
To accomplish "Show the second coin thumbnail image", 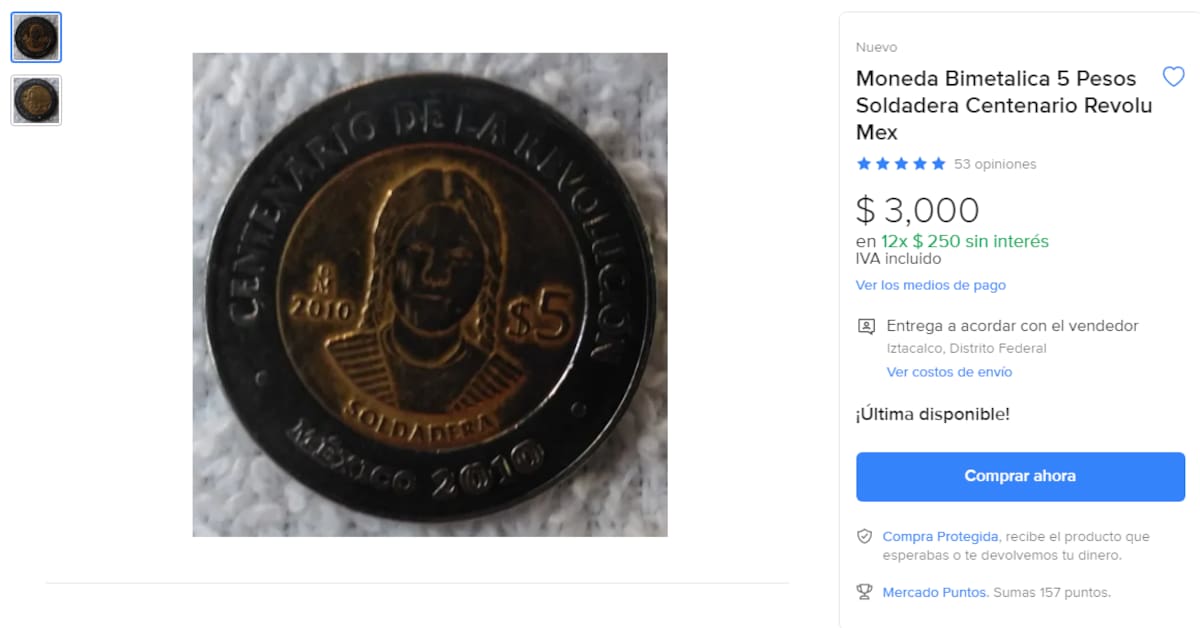I will coord(36,100).
